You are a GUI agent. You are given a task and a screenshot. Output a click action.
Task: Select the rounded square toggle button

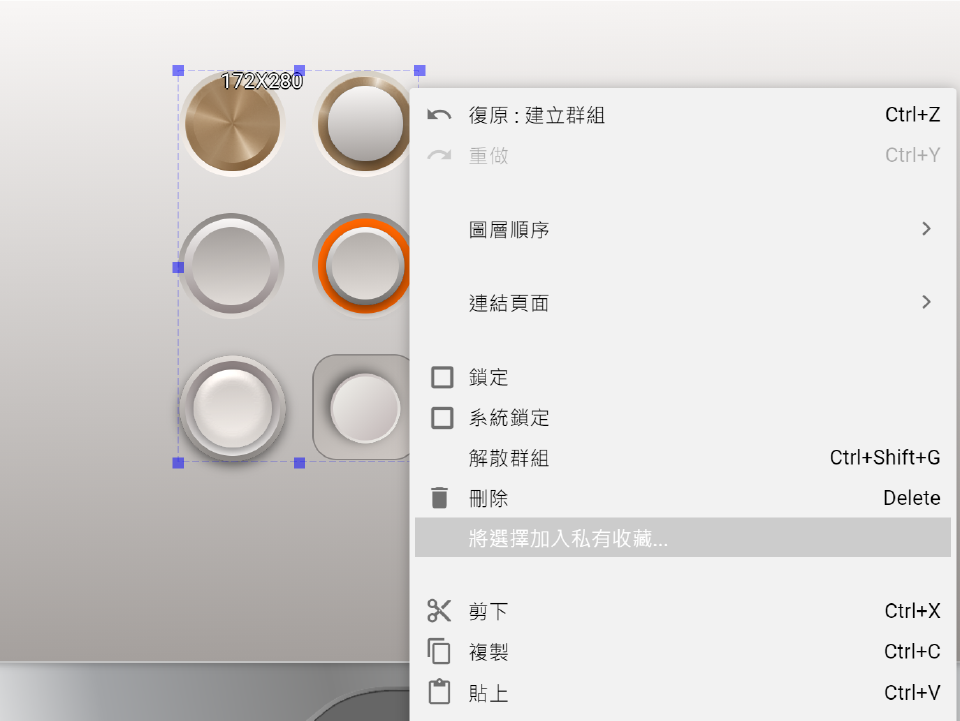click(x=362, y=406)
